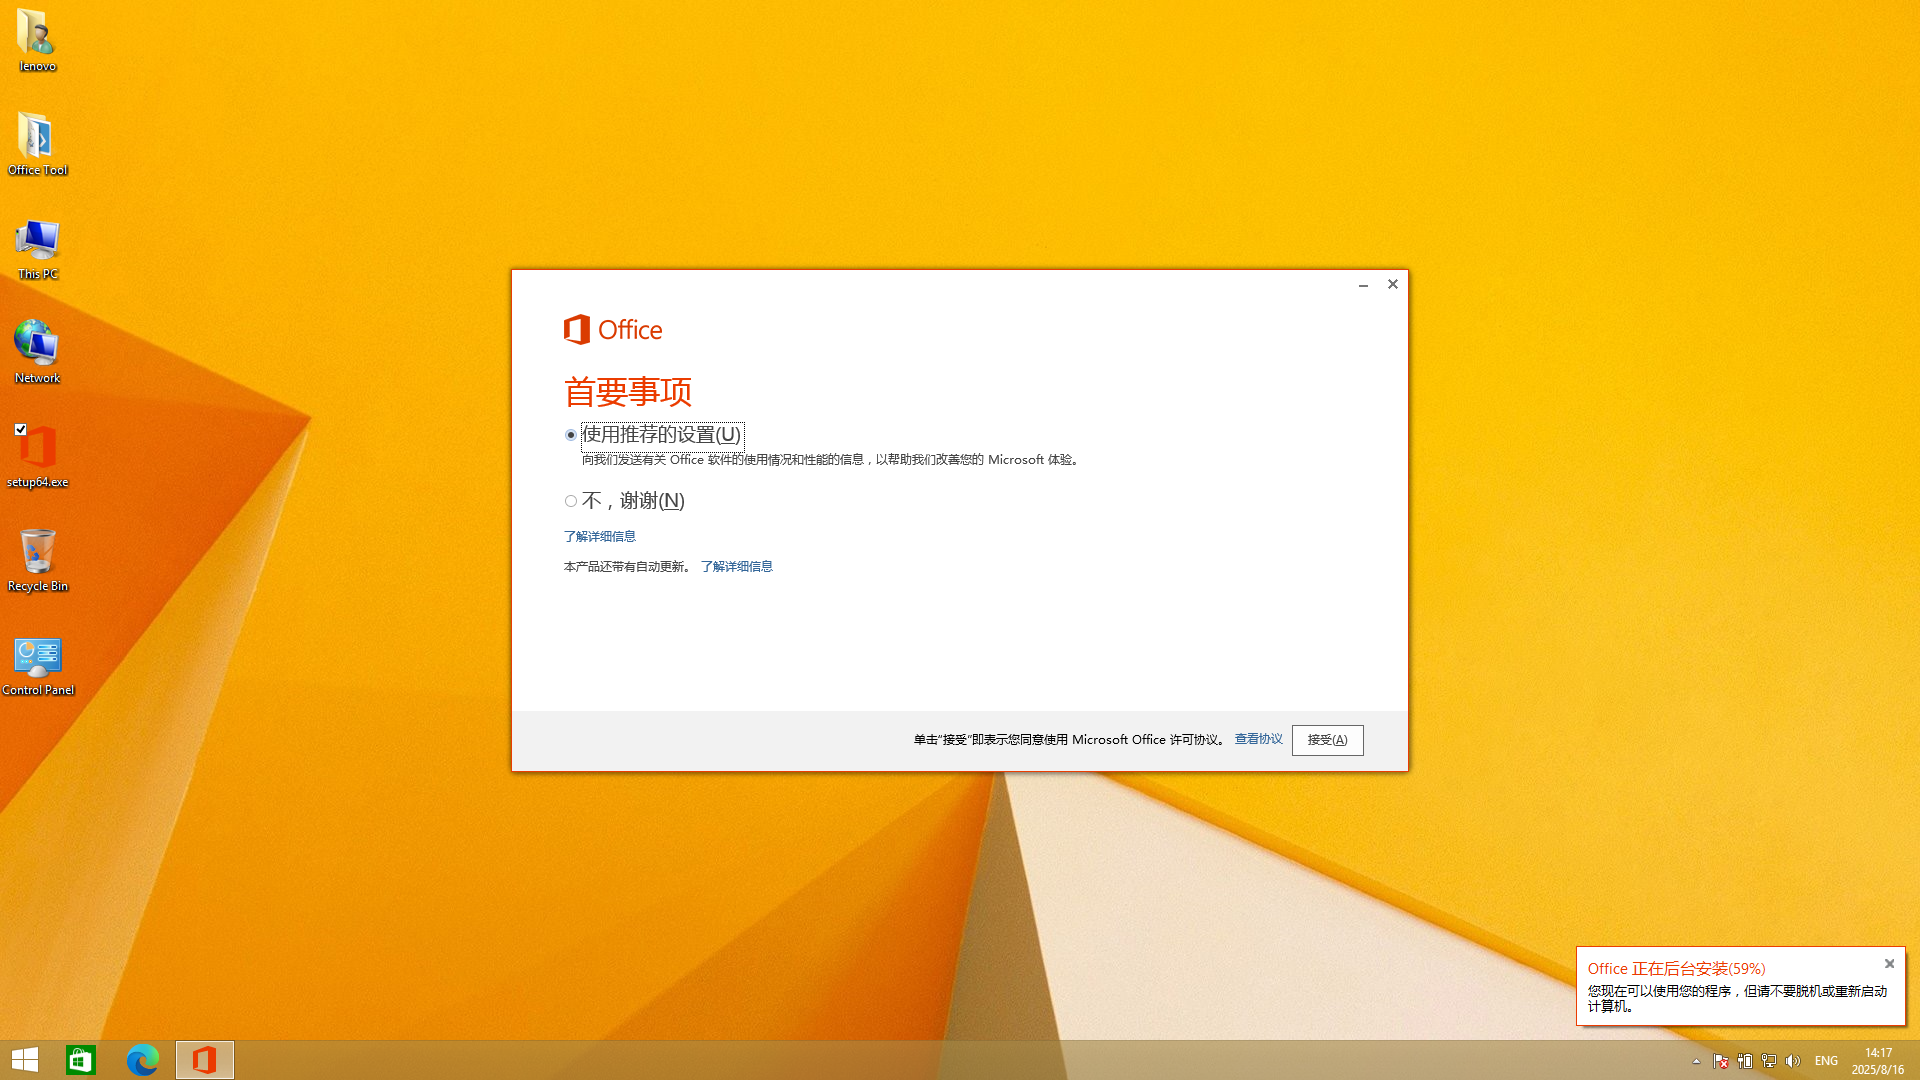Select the Control Panel desktop icon

(x=37, y=657)
